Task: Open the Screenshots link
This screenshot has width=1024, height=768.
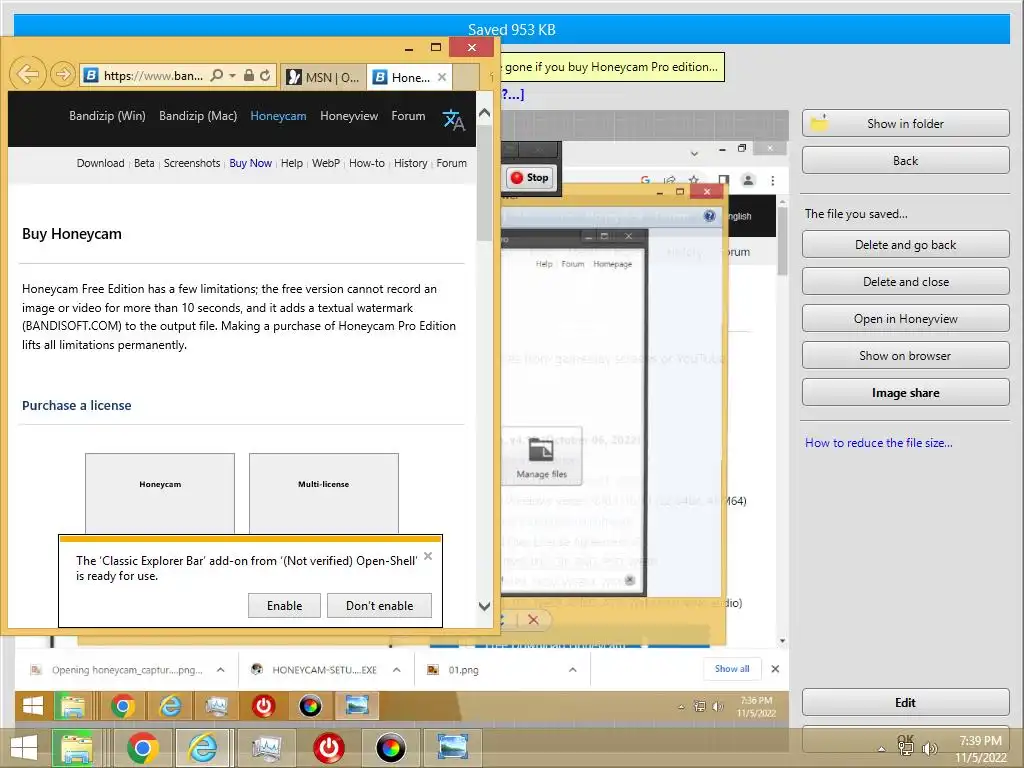Action: tap(192, 163)
